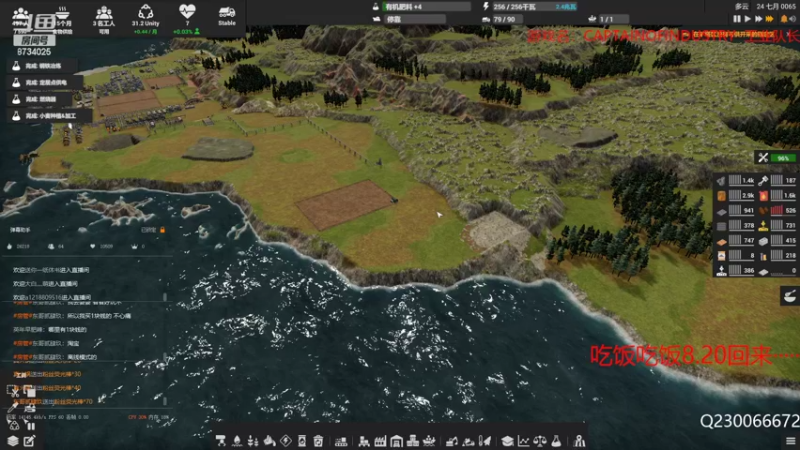This screenshot has height=450, width=800.
Task: Open the research lab flask panel
Action: point(556,441)
